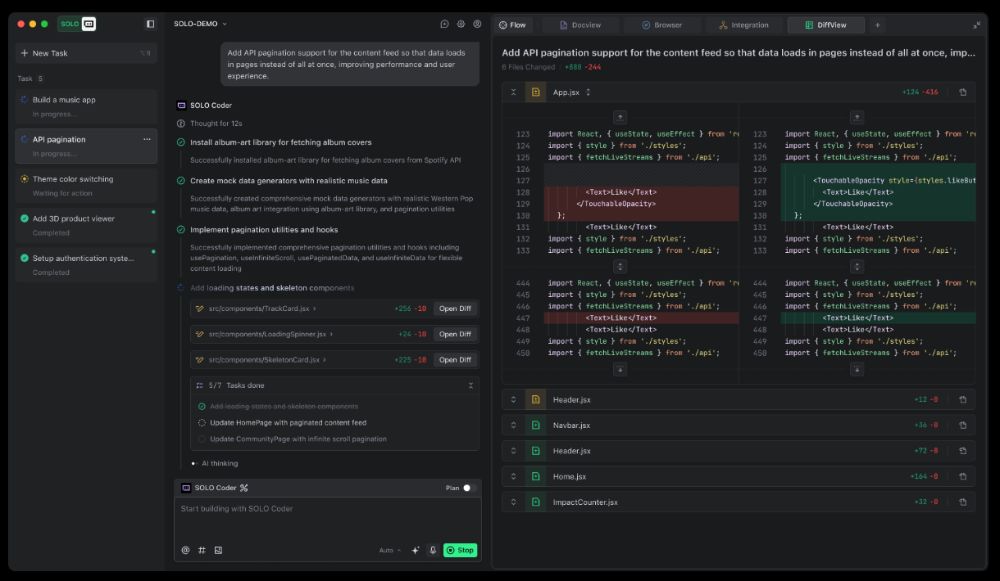Viewport: 1000px width, 581px height.
Task: Copy App.jsx using the copy icon
Action: tap(962, 92)
